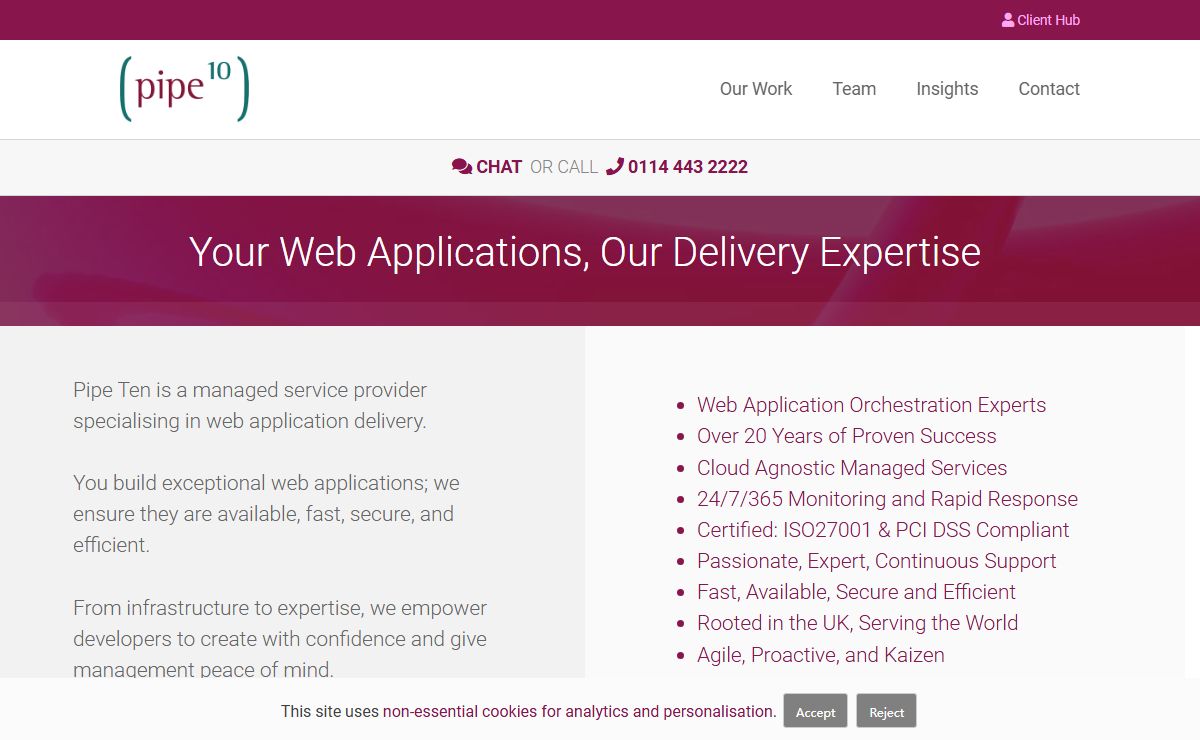Open the Our Work menu item
This screenshot has width=1200, height=740.
(x=756, y=89)
